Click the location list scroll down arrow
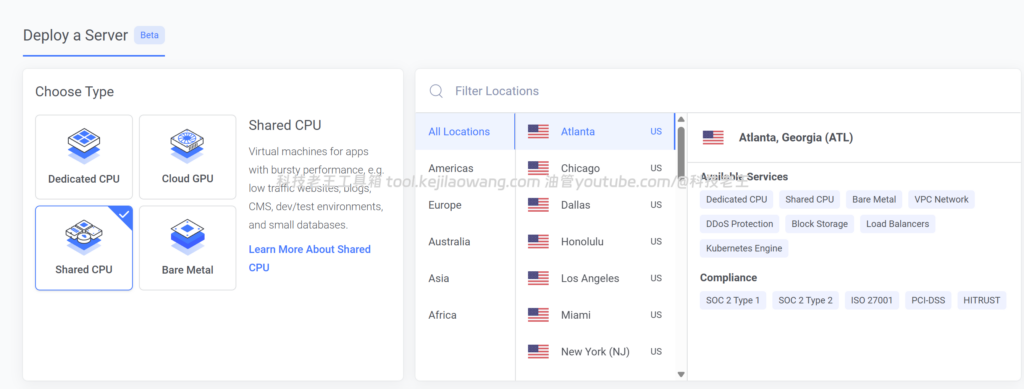The width and height of the screenshot is (1024, 389). click(x=681, y=375)
